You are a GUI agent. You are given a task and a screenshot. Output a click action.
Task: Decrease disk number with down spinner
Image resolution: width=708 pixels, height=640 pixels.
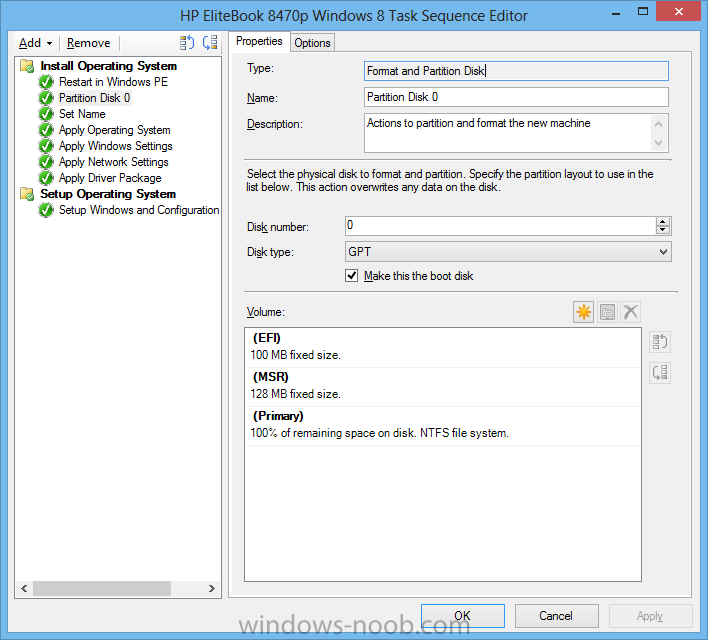tap(662, 229)
